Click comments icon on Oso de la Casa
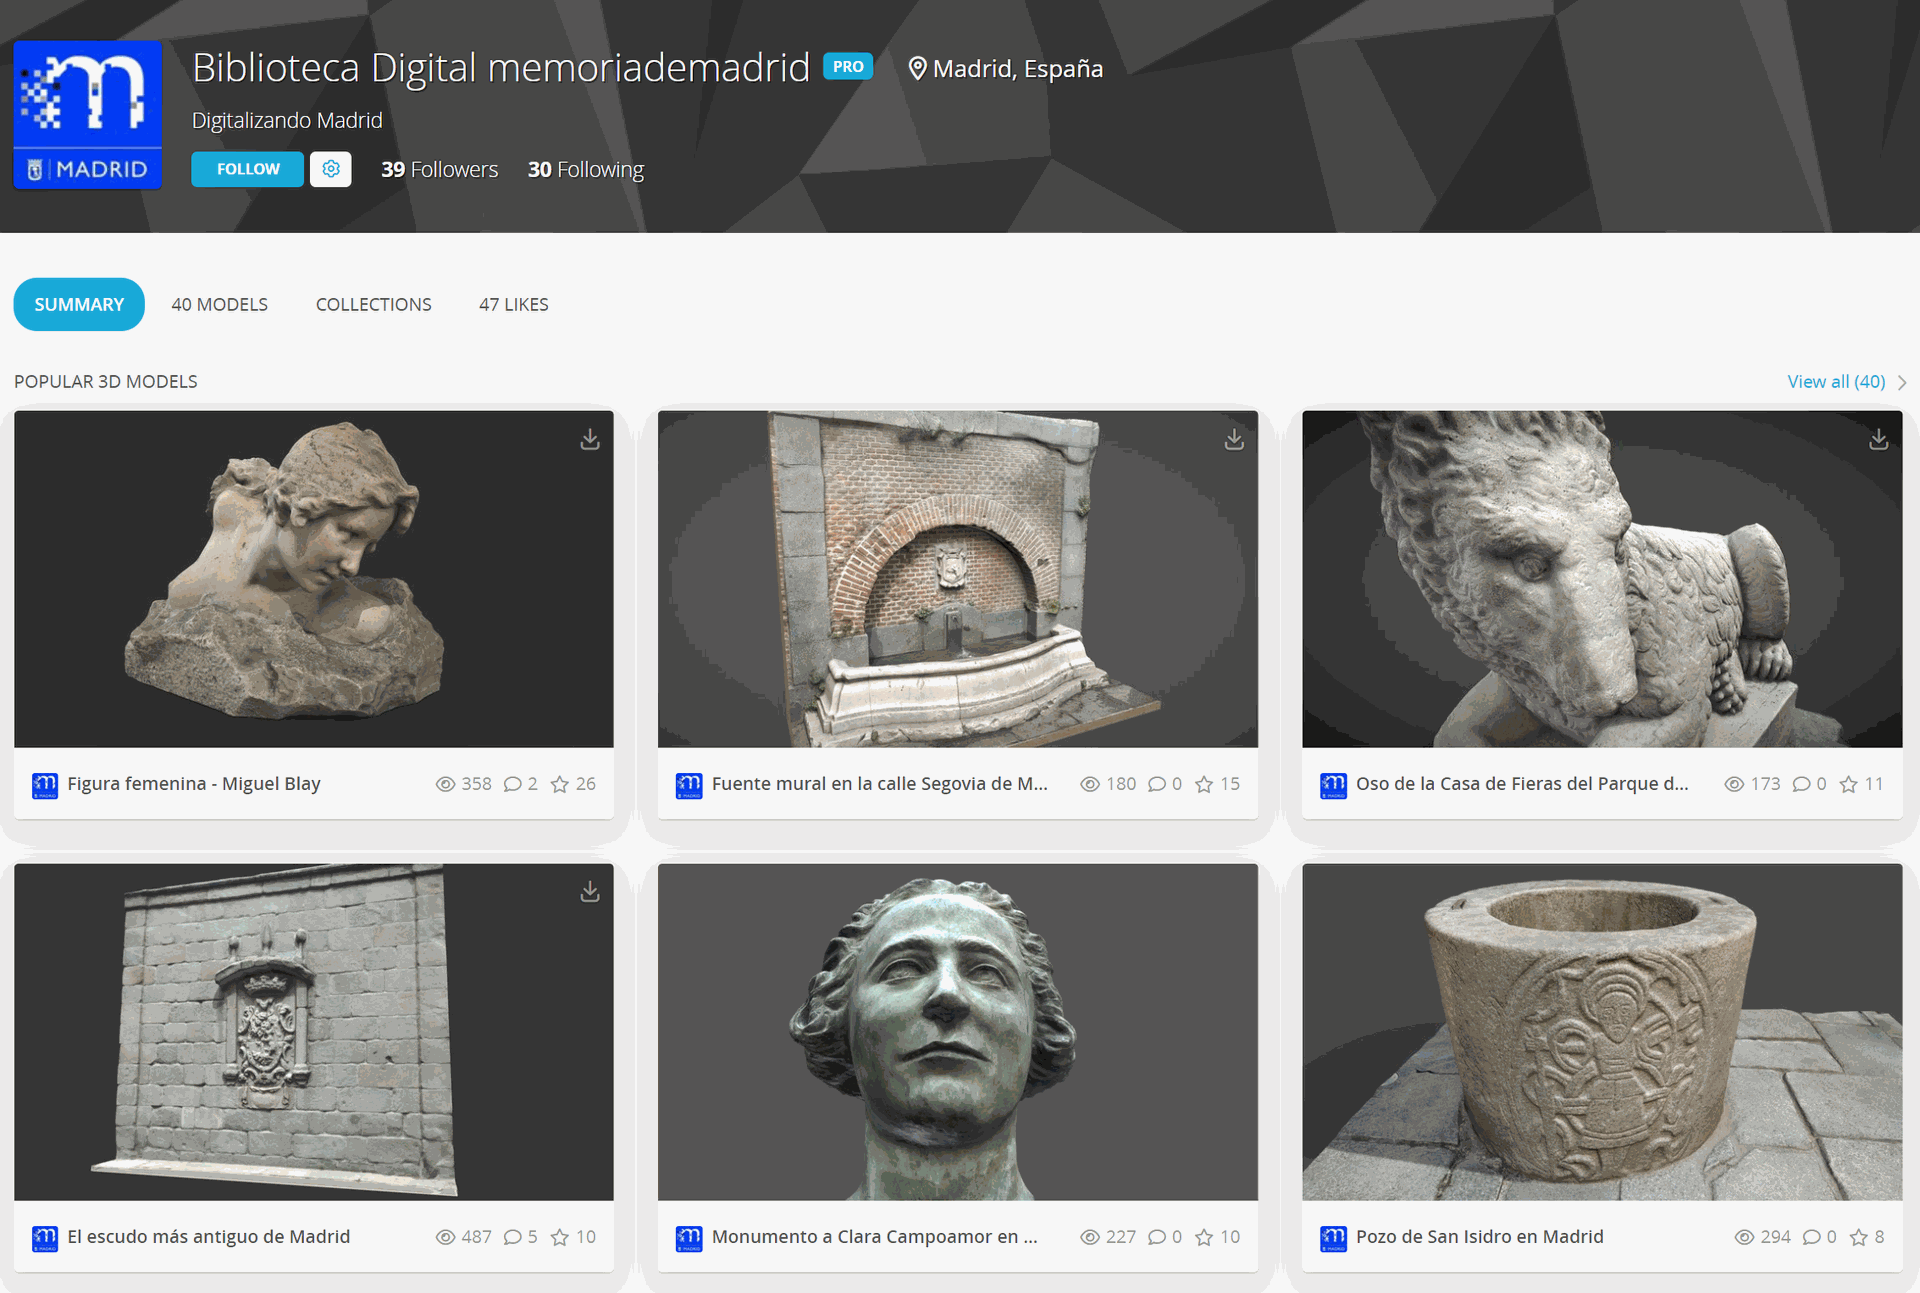Screen dimensions: 1920x1293 (x=1801, y=784)
